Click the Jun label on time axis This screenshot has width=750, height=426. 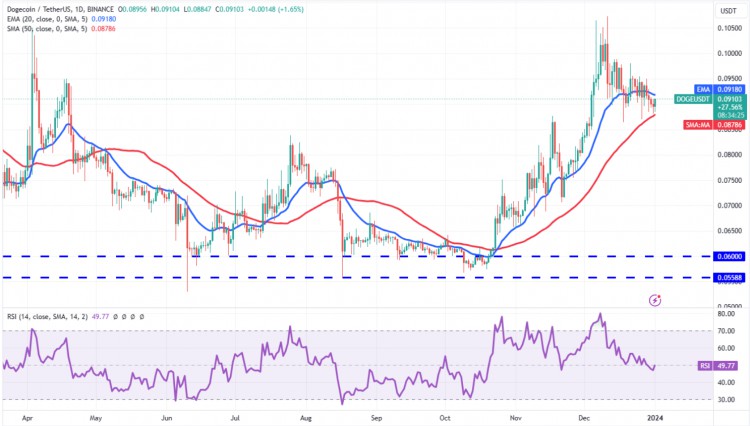pyautogui.click(x=166, y=418)
